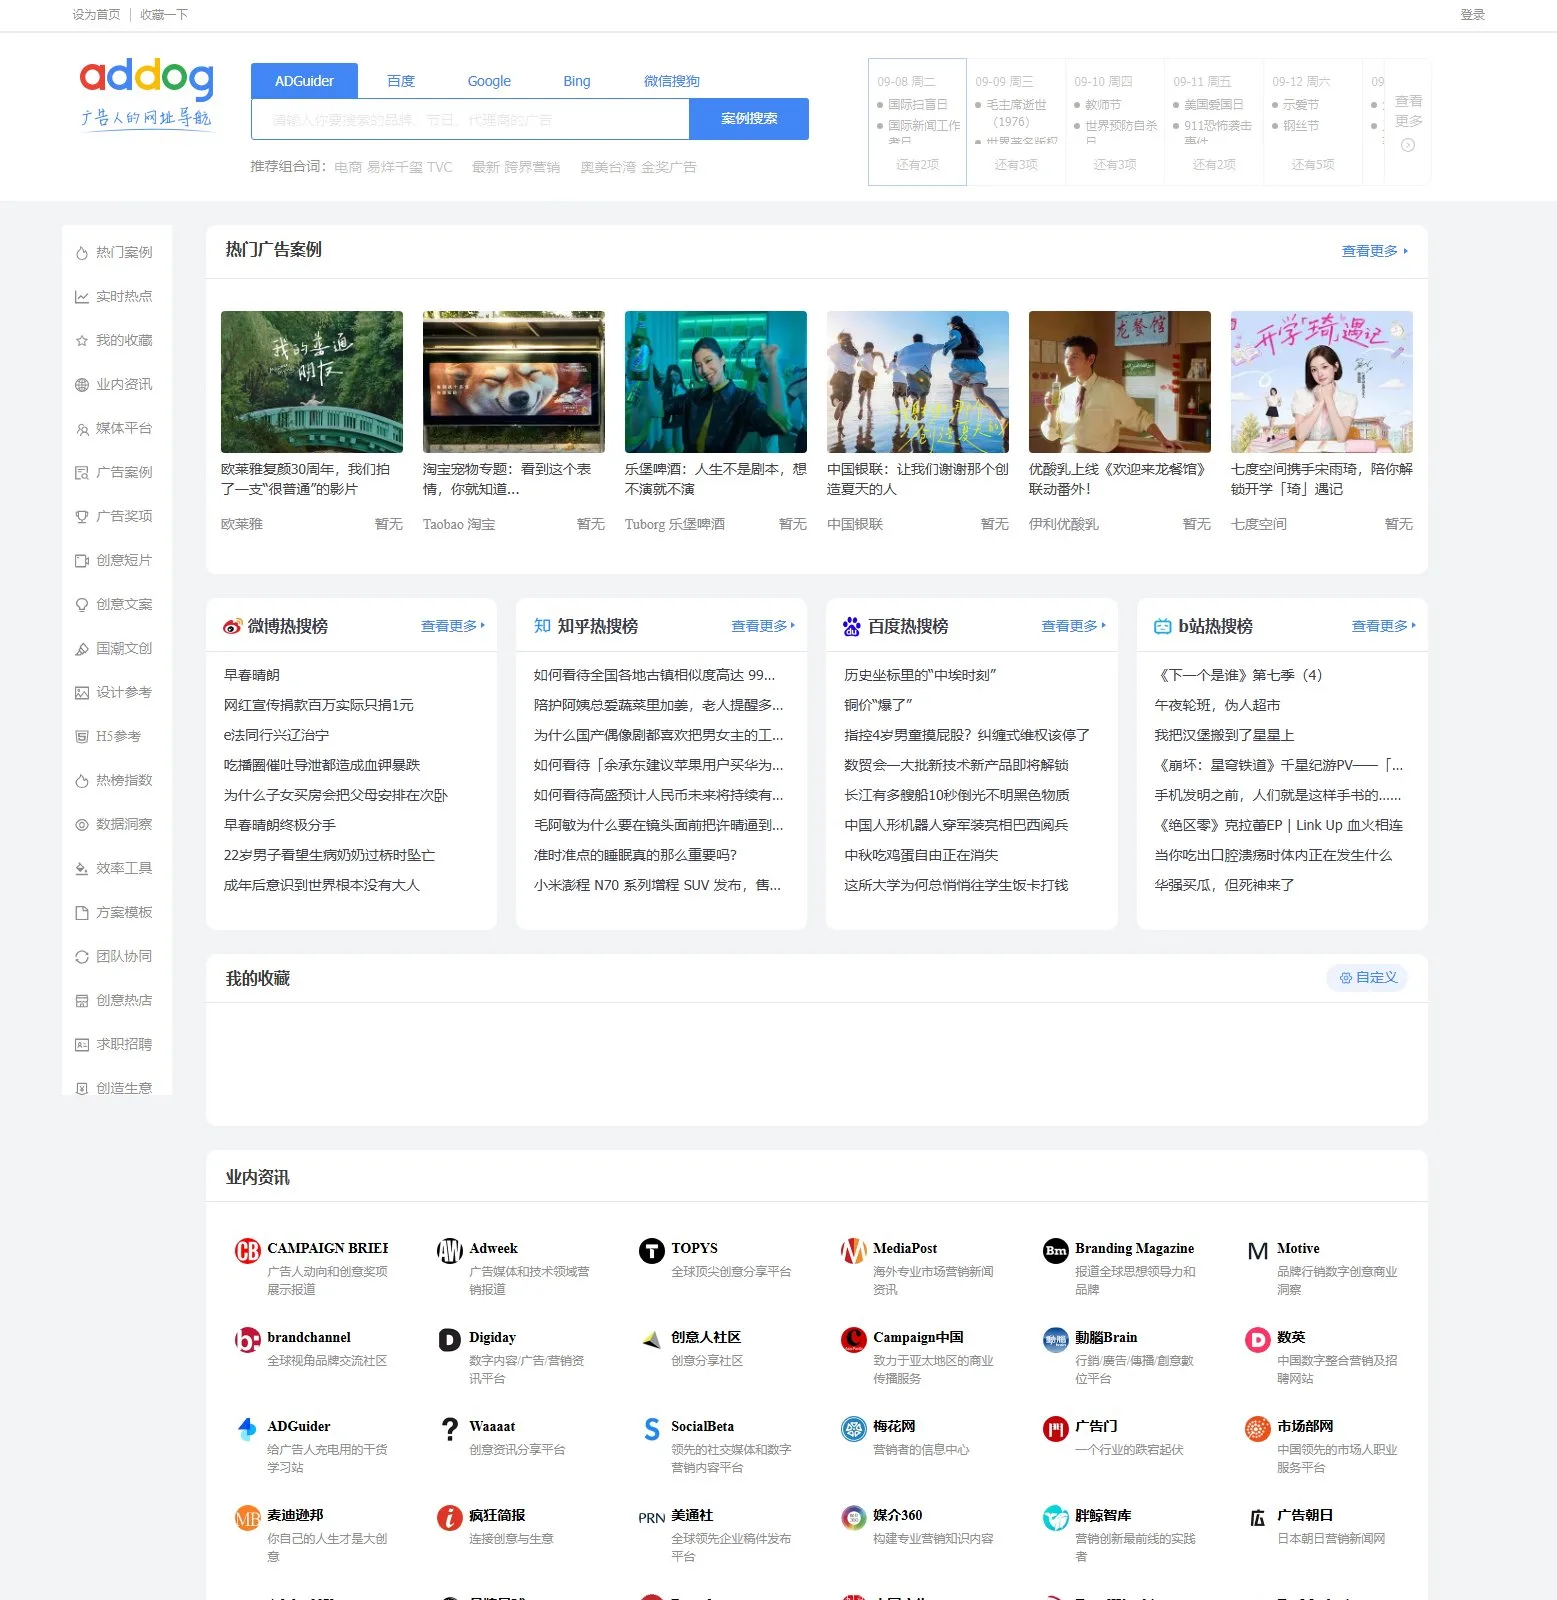The width and height of the screenshot is (1557, 1600).
Task: Click the Baidu paw logo icon
Action: tap(852, 627)
